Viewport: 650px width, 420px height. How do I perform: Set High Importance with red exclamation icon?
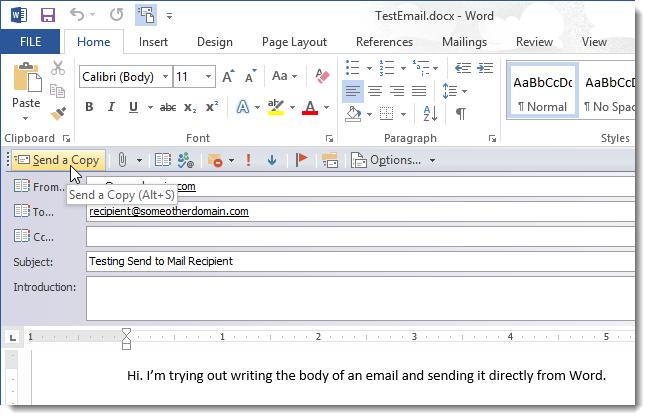[x=248, y=160]
